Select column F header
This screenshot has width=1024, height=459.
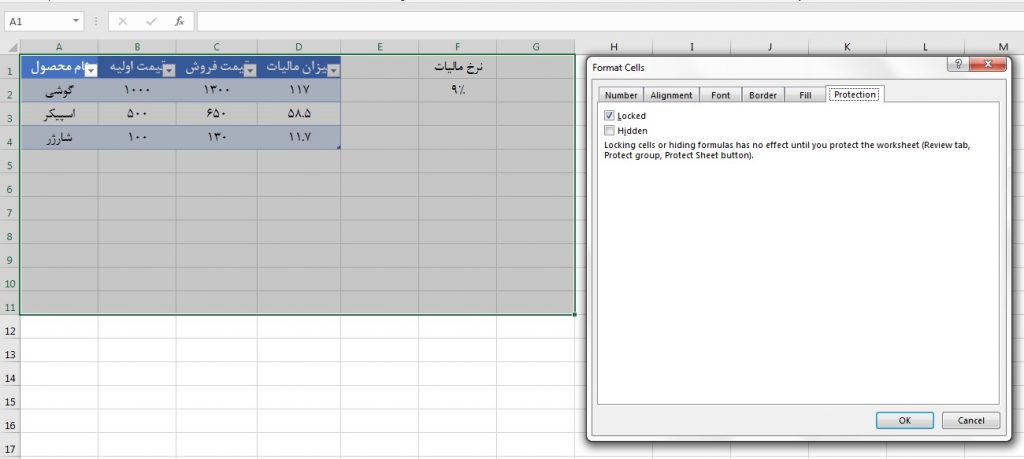click(457, 47)
